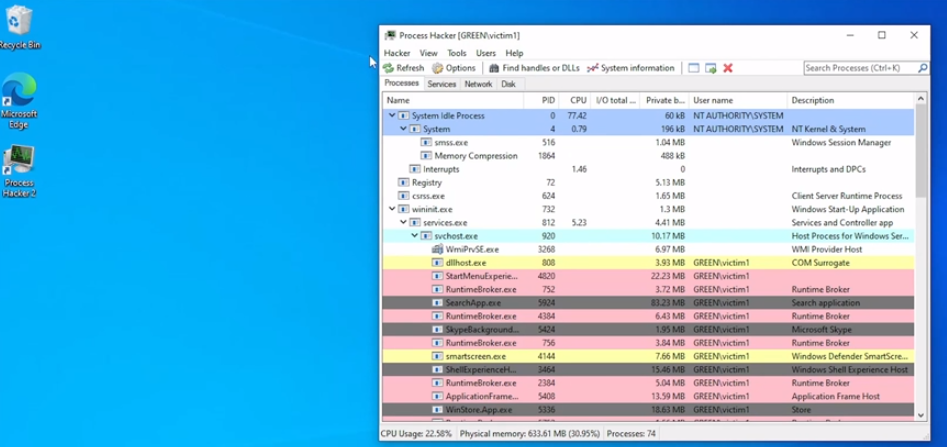947x447 pixels.
Task: Collapse the System Idle Process tree node
Action: pos(392,115)
